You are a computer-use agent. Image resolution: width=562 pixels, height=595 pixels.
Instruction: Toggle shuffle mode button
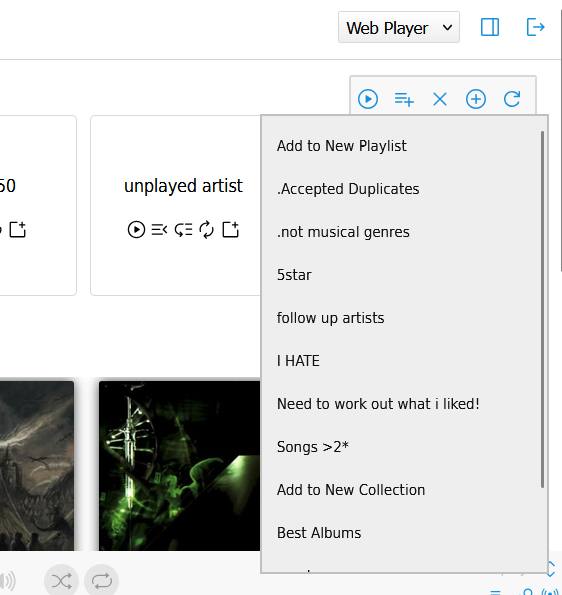click(61, 581)
